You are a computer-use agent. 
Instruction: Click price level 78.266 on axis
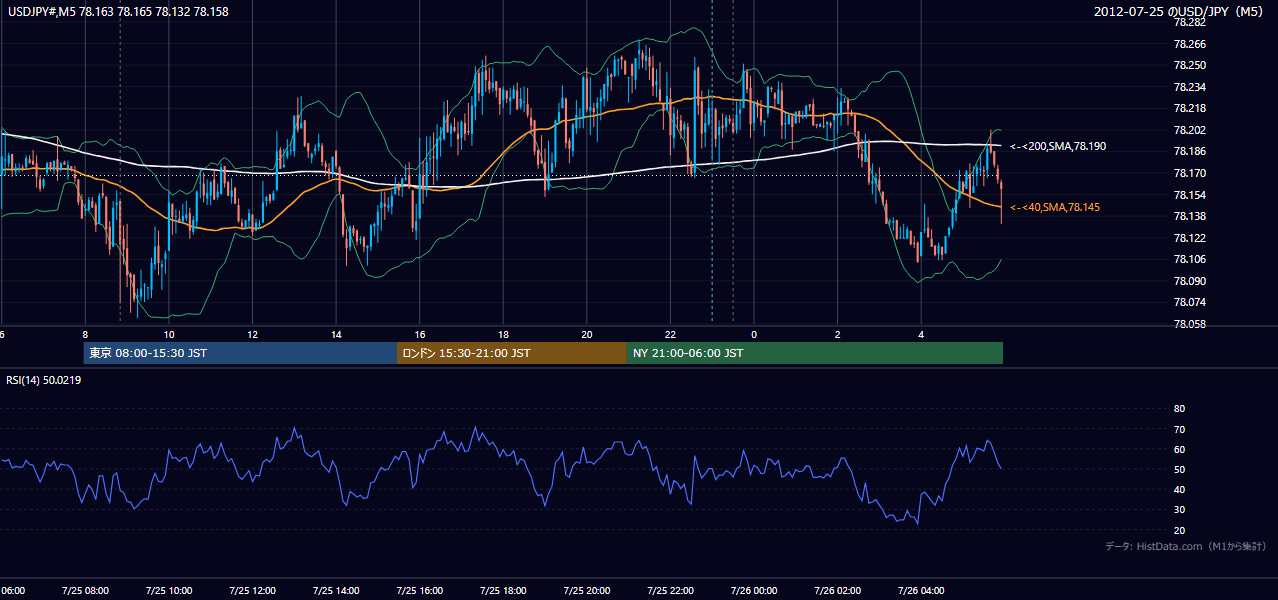(1191, 44)
